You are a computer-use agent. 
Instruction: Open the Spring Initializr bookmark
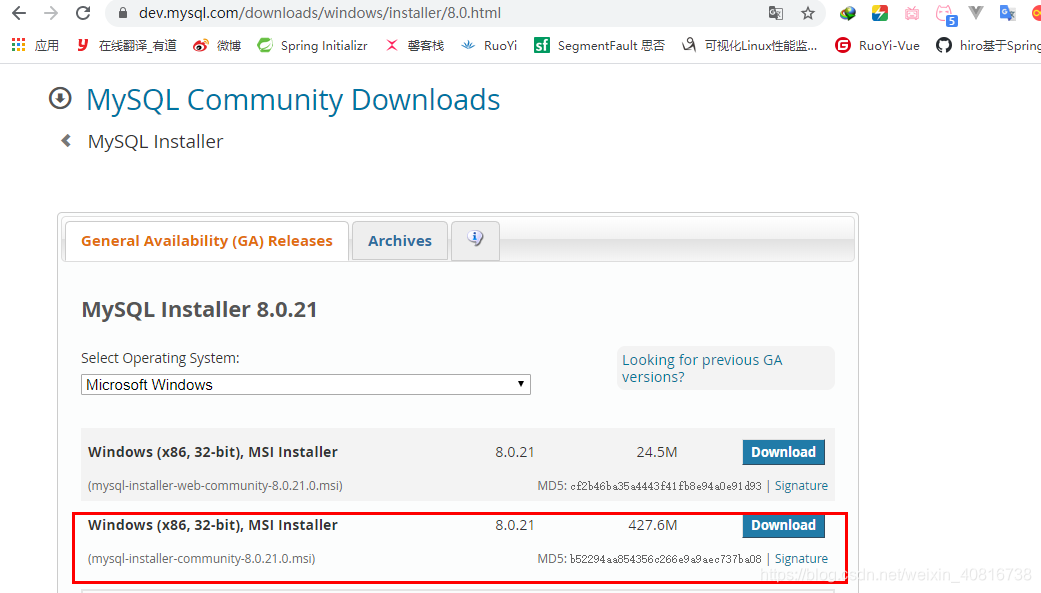pos(313,45)
